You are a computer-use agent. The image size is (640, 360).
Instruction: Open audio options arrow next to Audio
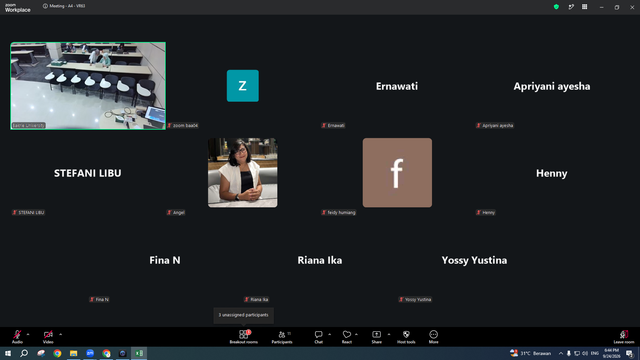(28, 334)
